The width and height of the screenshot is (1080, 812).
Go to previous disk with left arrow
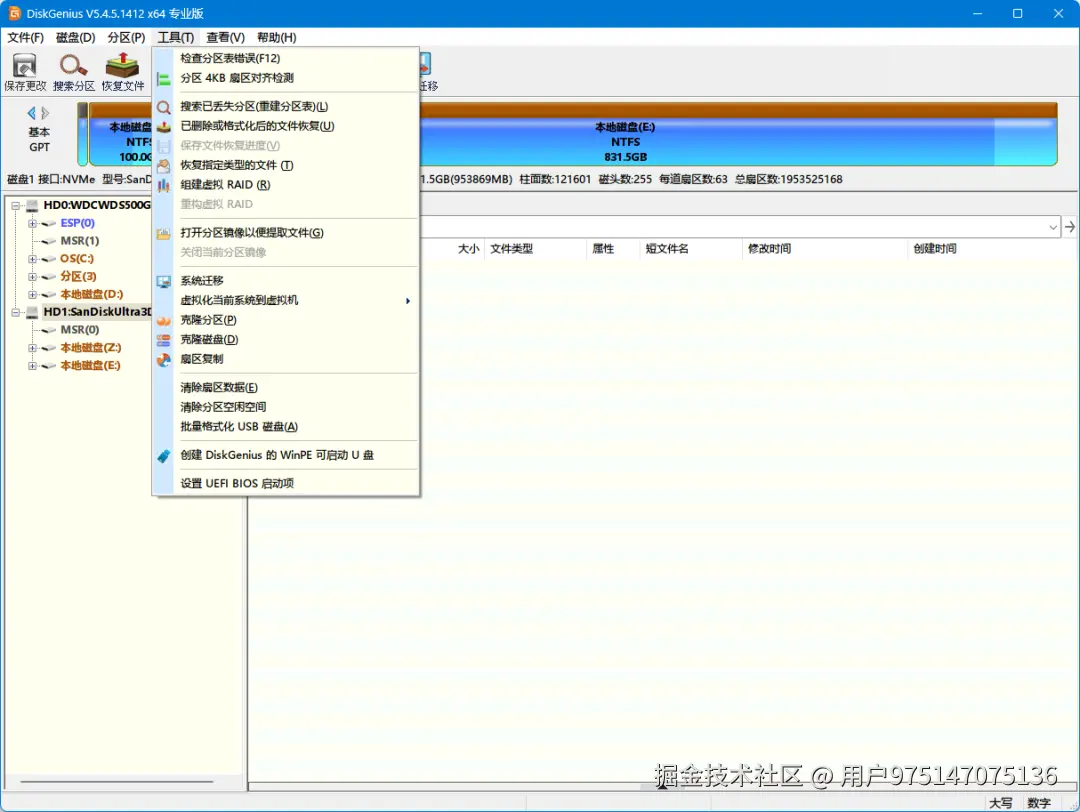[31, 113]
